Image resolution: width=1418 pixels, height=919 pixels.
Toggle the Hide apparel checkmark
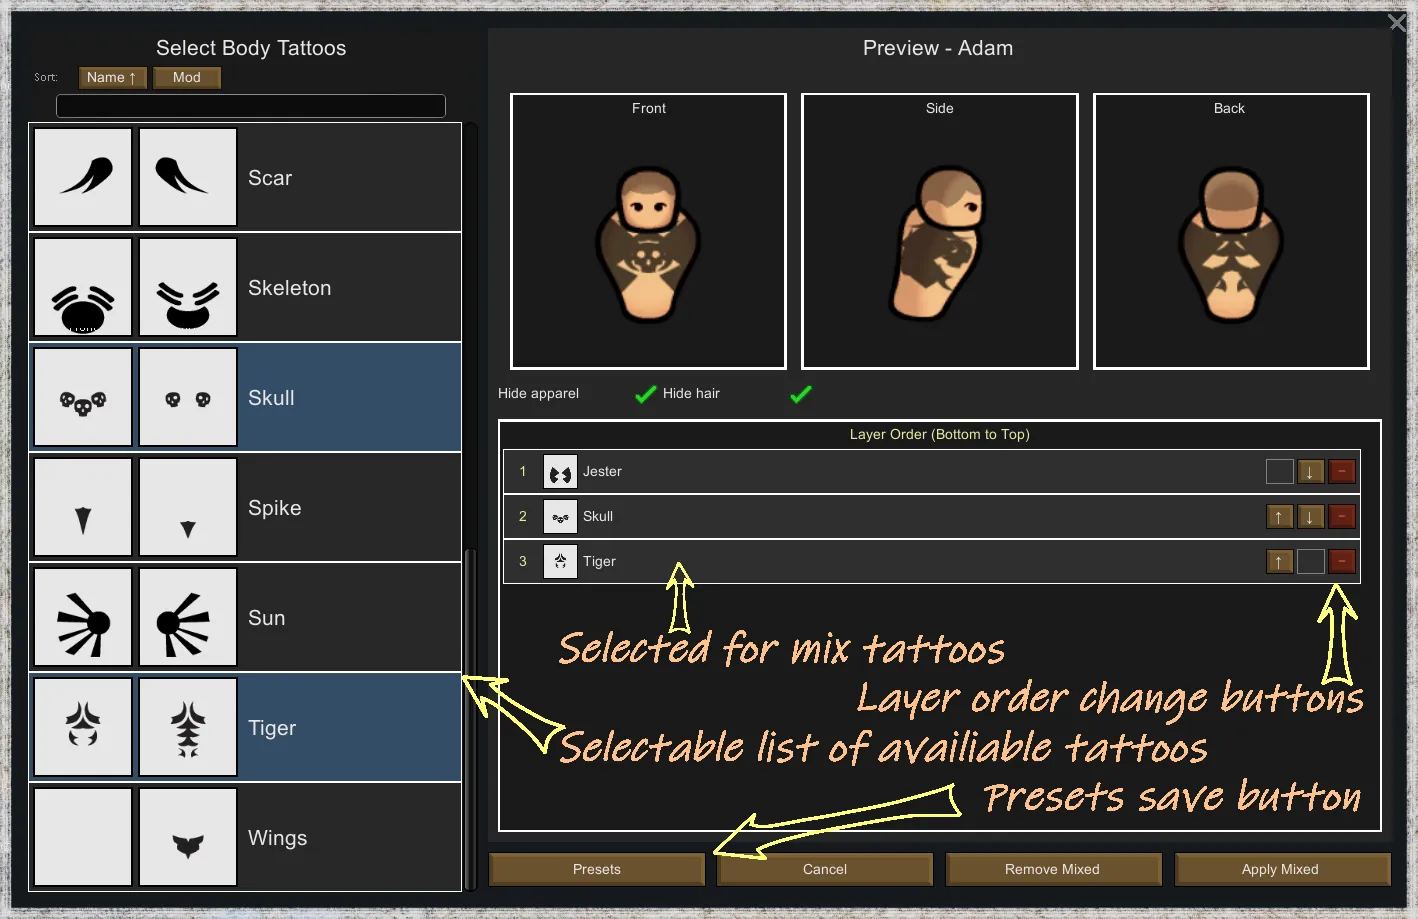click(x=645, y=394)
